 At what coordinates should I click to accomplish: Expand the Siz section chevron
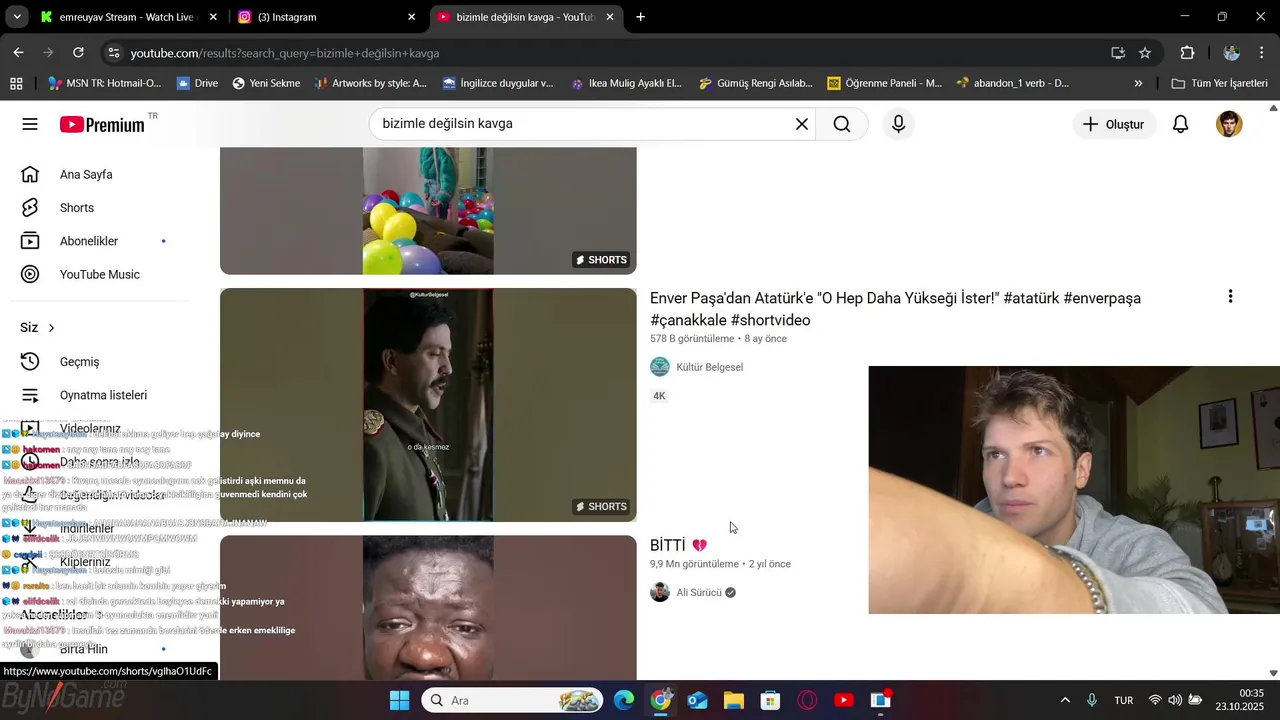point(51,328)
